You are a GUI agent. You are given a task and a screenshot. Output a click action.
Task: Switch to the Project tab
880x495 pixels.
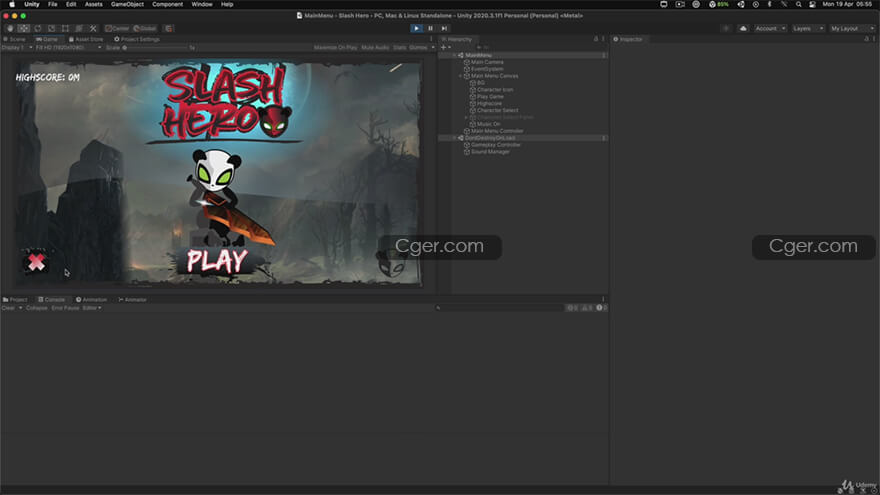pos(15,300)
